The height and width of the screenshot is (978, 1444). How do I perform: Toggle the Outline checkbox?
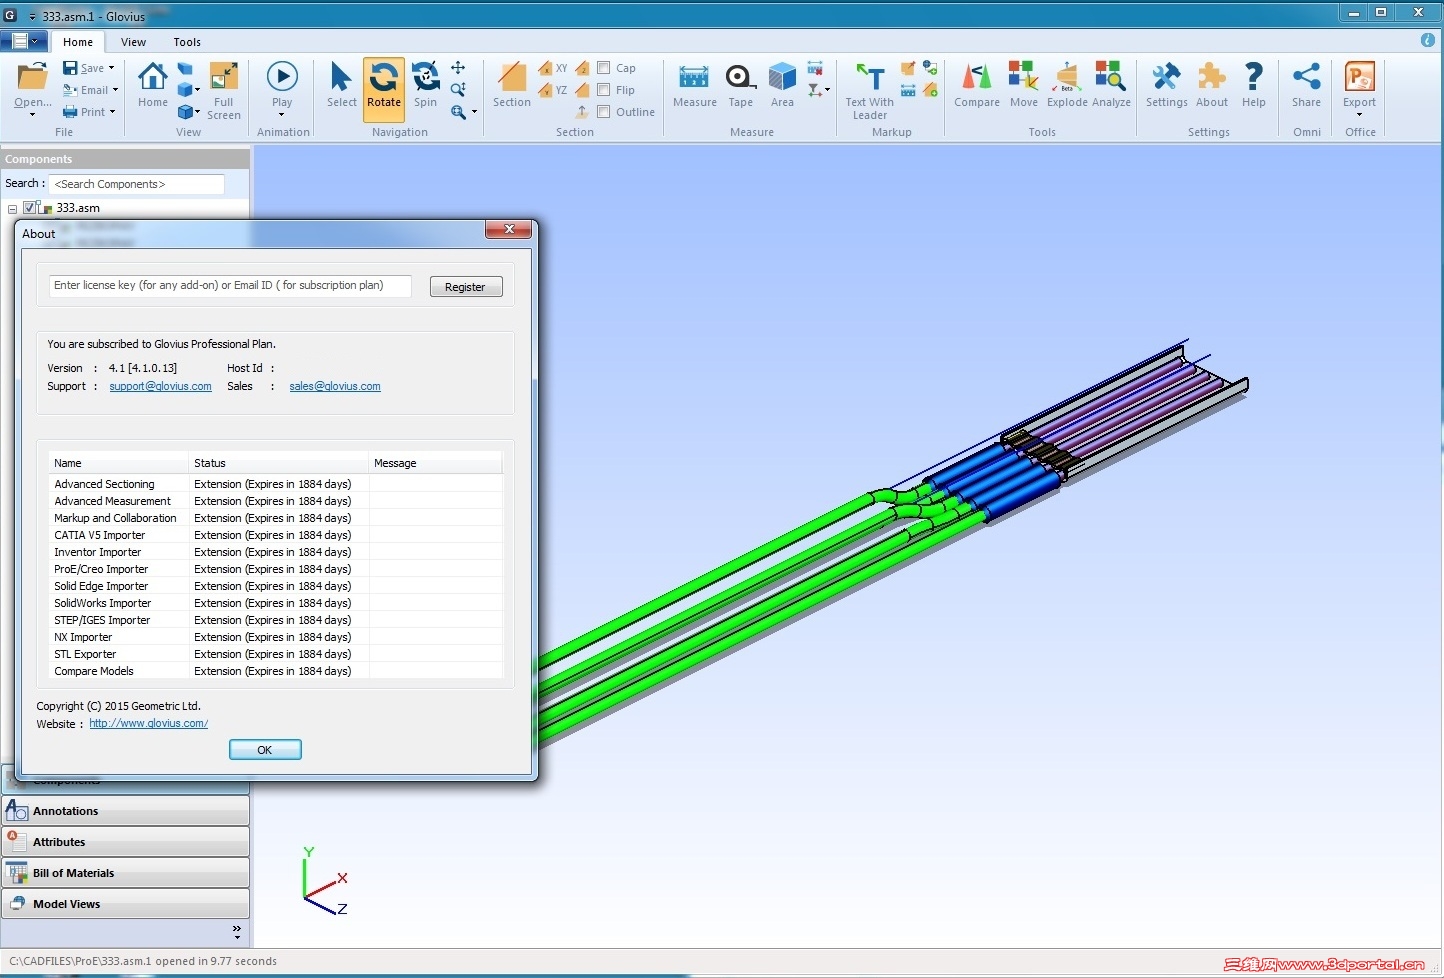point(604,112)
